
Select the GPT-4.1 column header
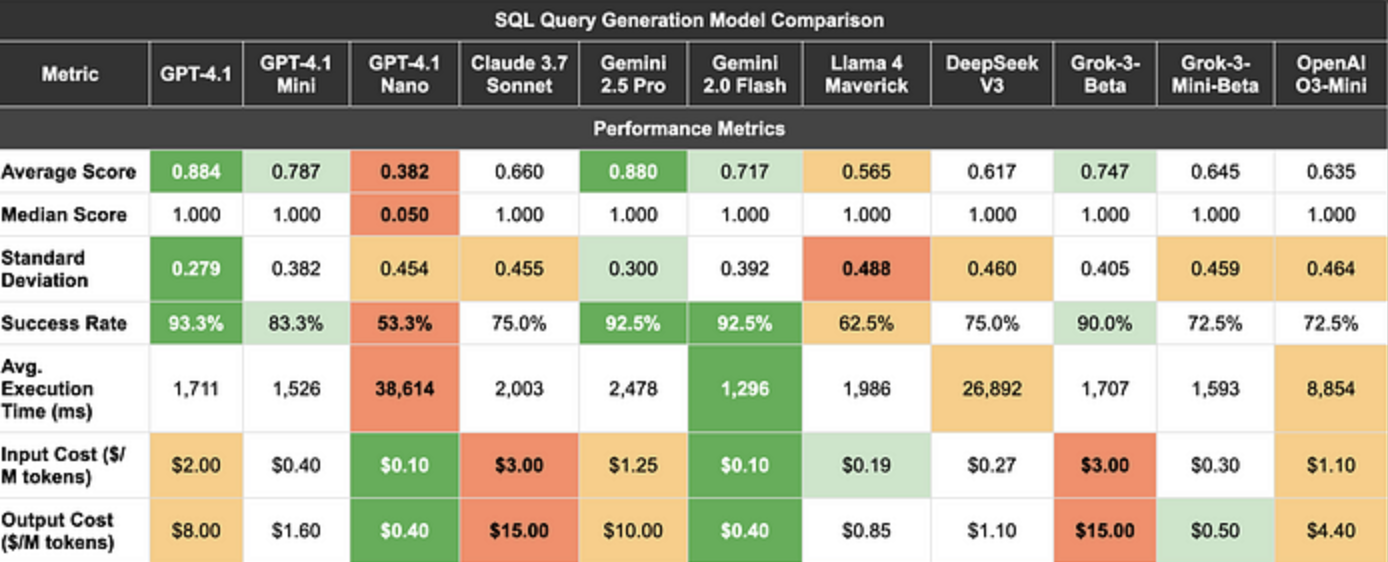point(196,74)
